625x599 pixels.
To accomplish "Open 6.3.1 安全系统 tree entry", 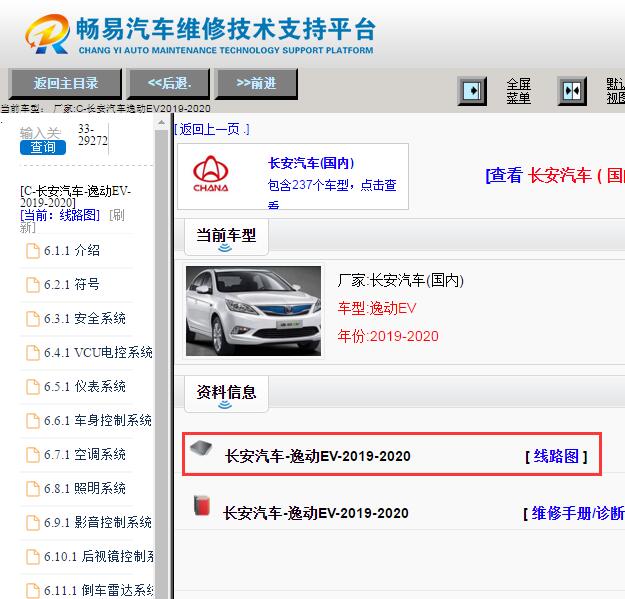I will (x=85, y=319).
